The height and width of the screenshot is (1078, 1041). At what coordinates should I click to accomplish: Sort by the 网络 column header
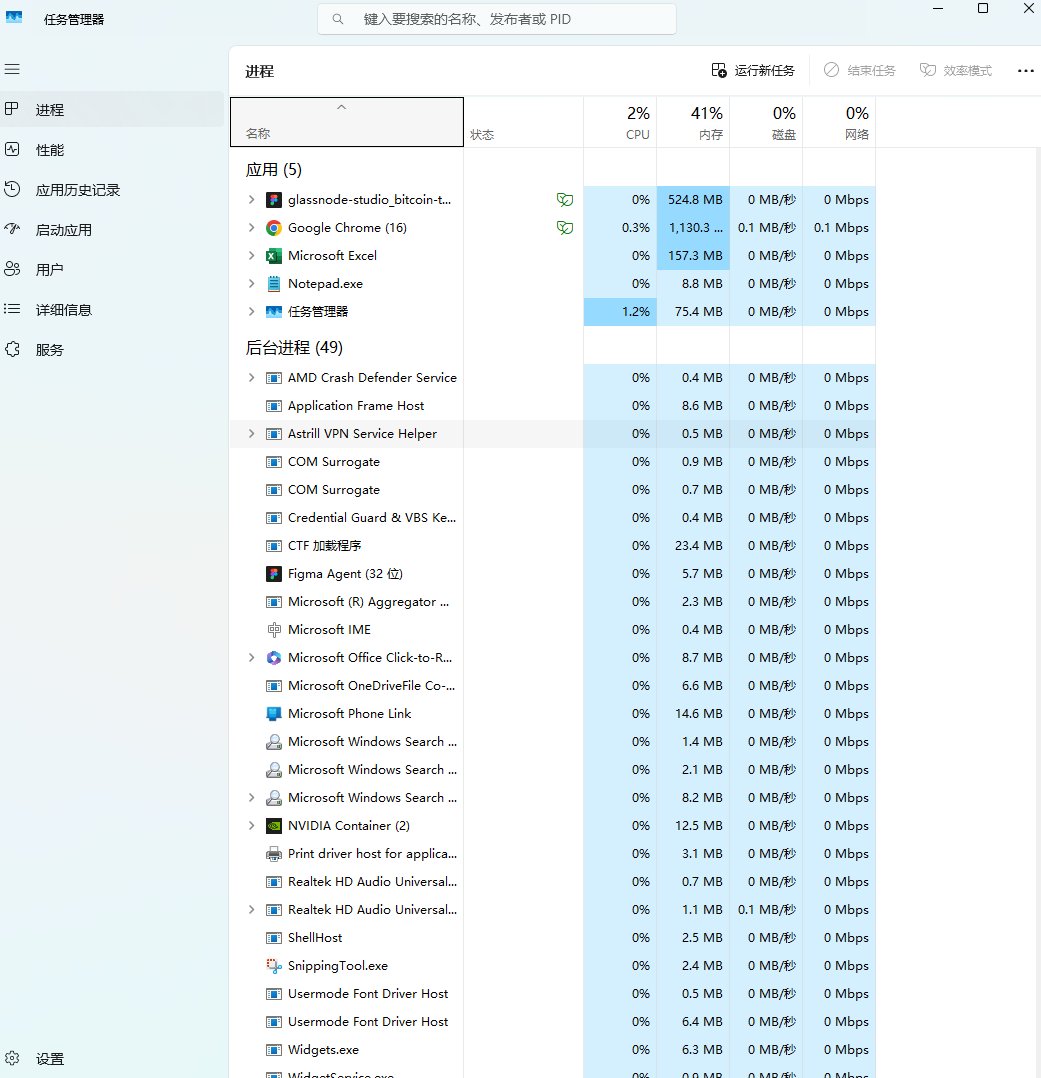[839, 122]
